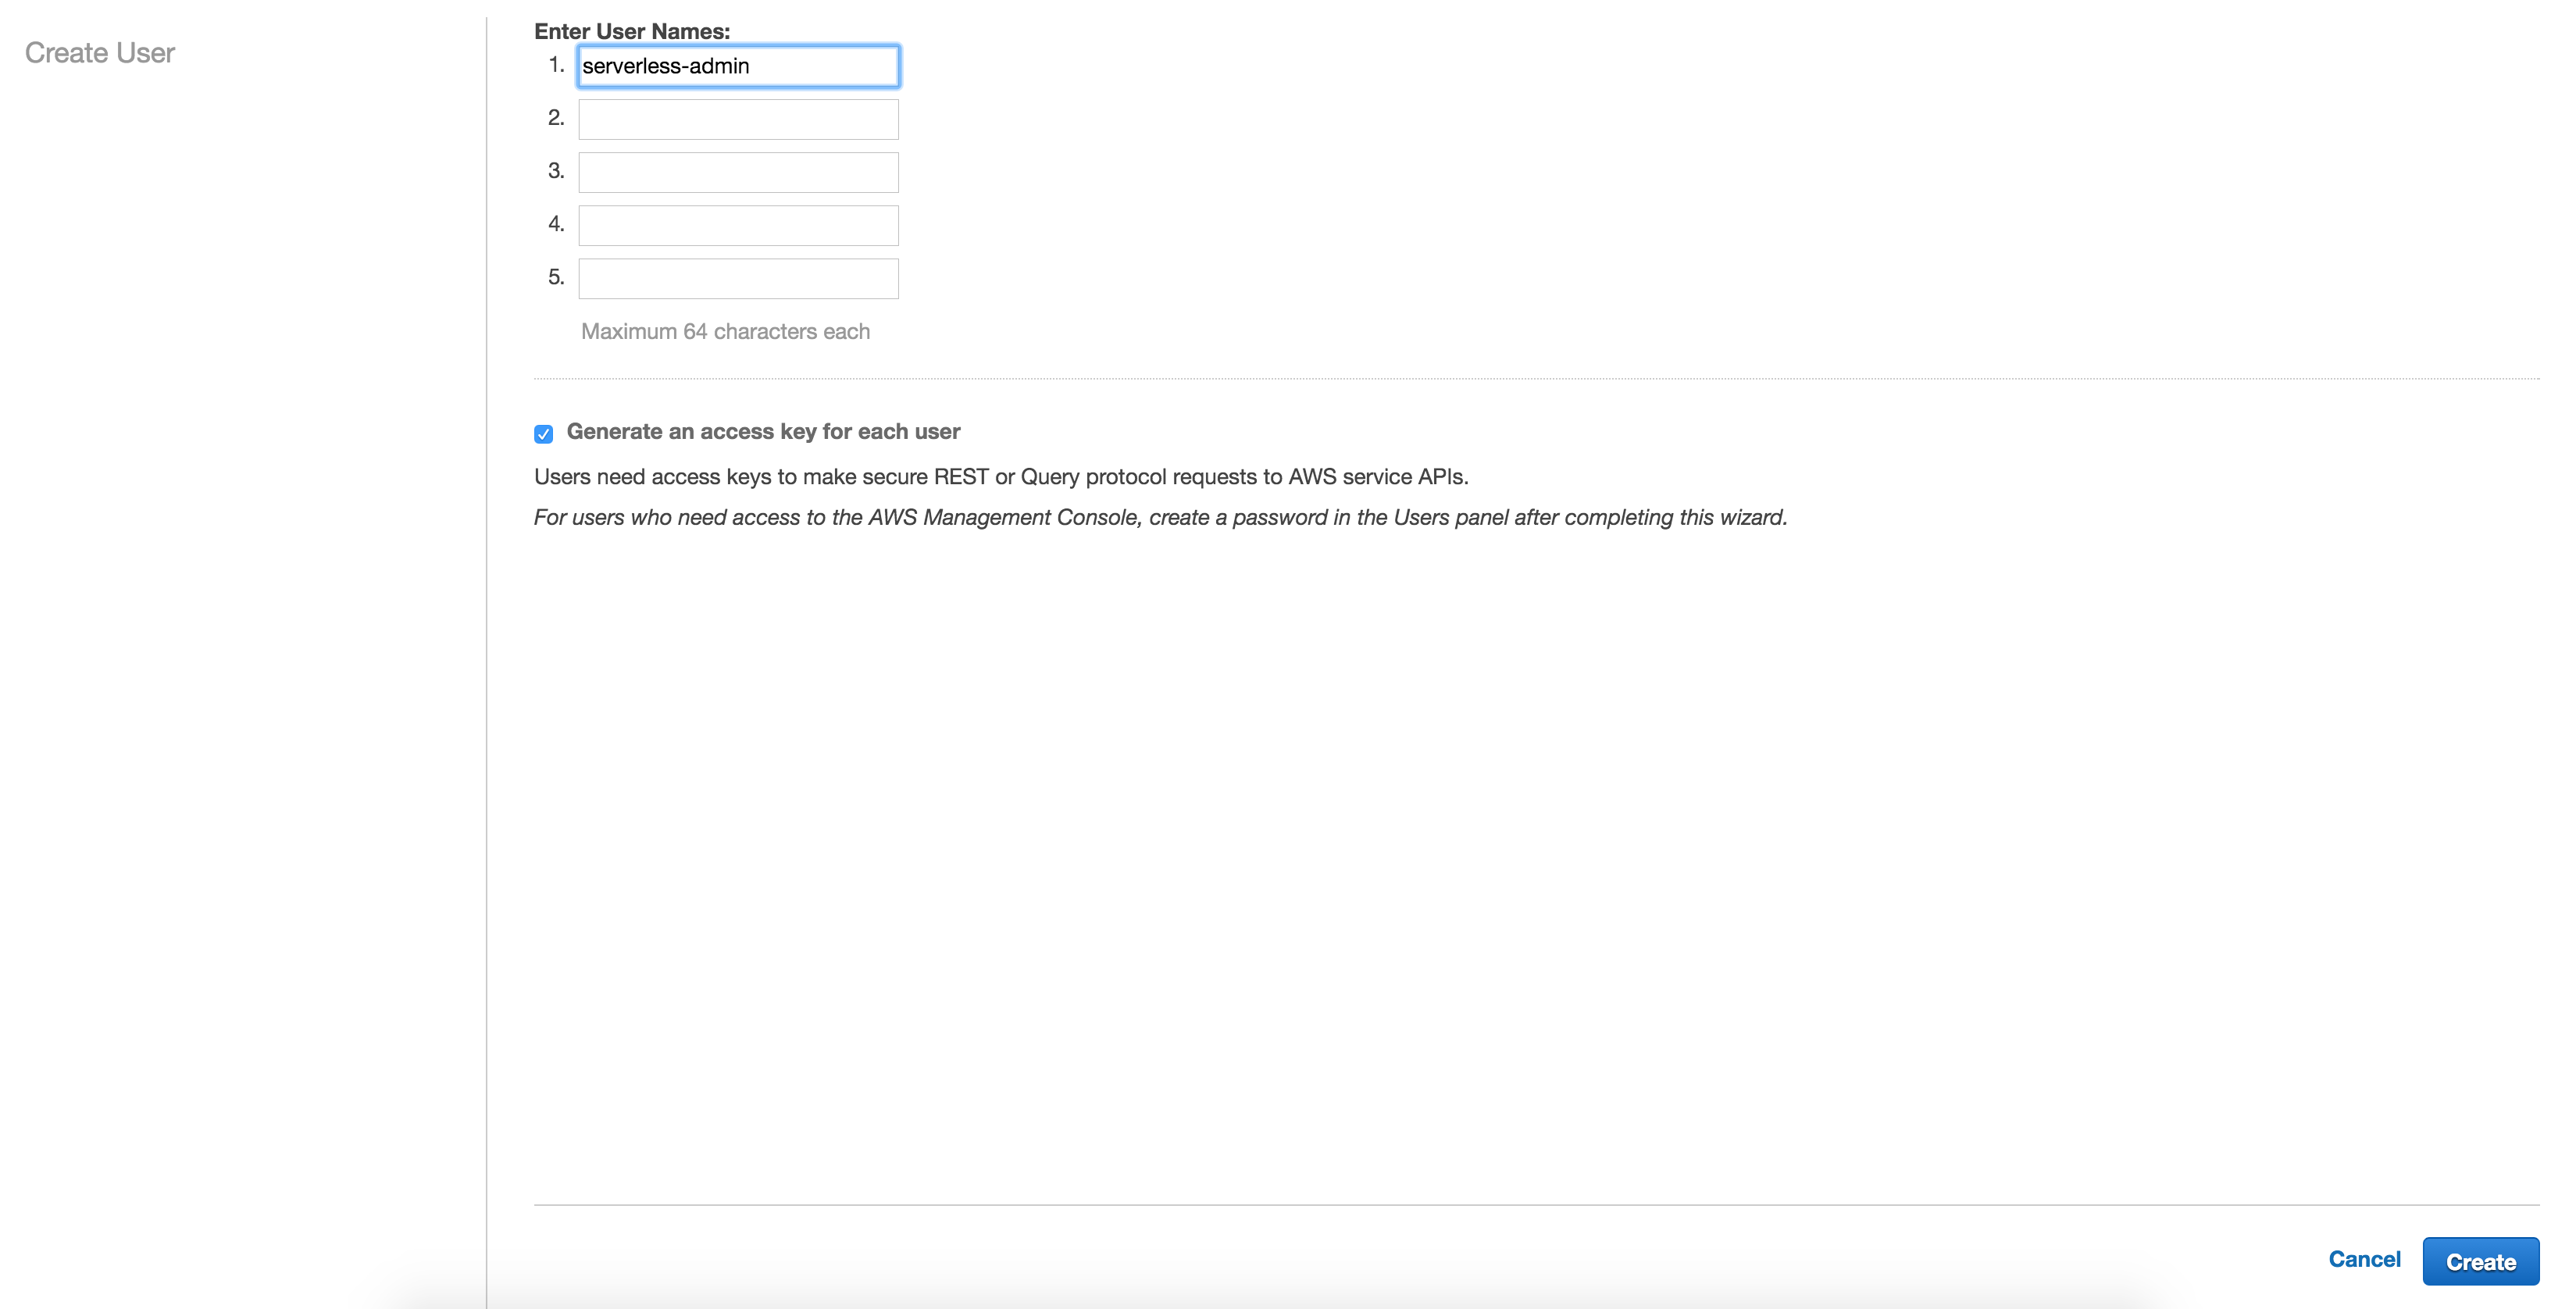Viewport: 2576px width, 1309px height.
Task: Click the first user name field containing serverless-admin
Action: [x=738, y=66]
